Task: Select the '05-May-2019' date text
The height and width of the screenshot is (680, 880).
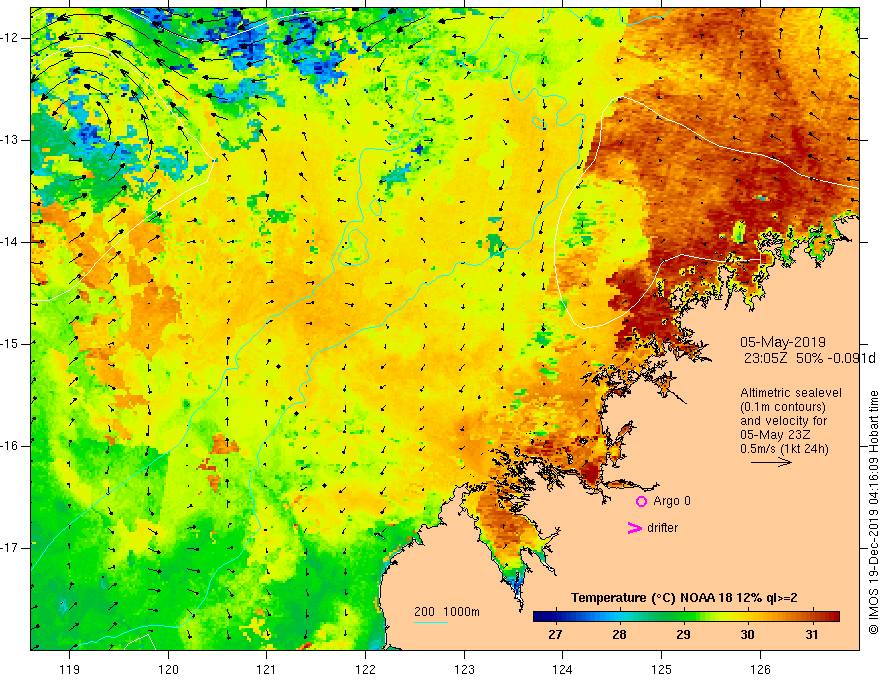Action: click(x=782, y=342)
